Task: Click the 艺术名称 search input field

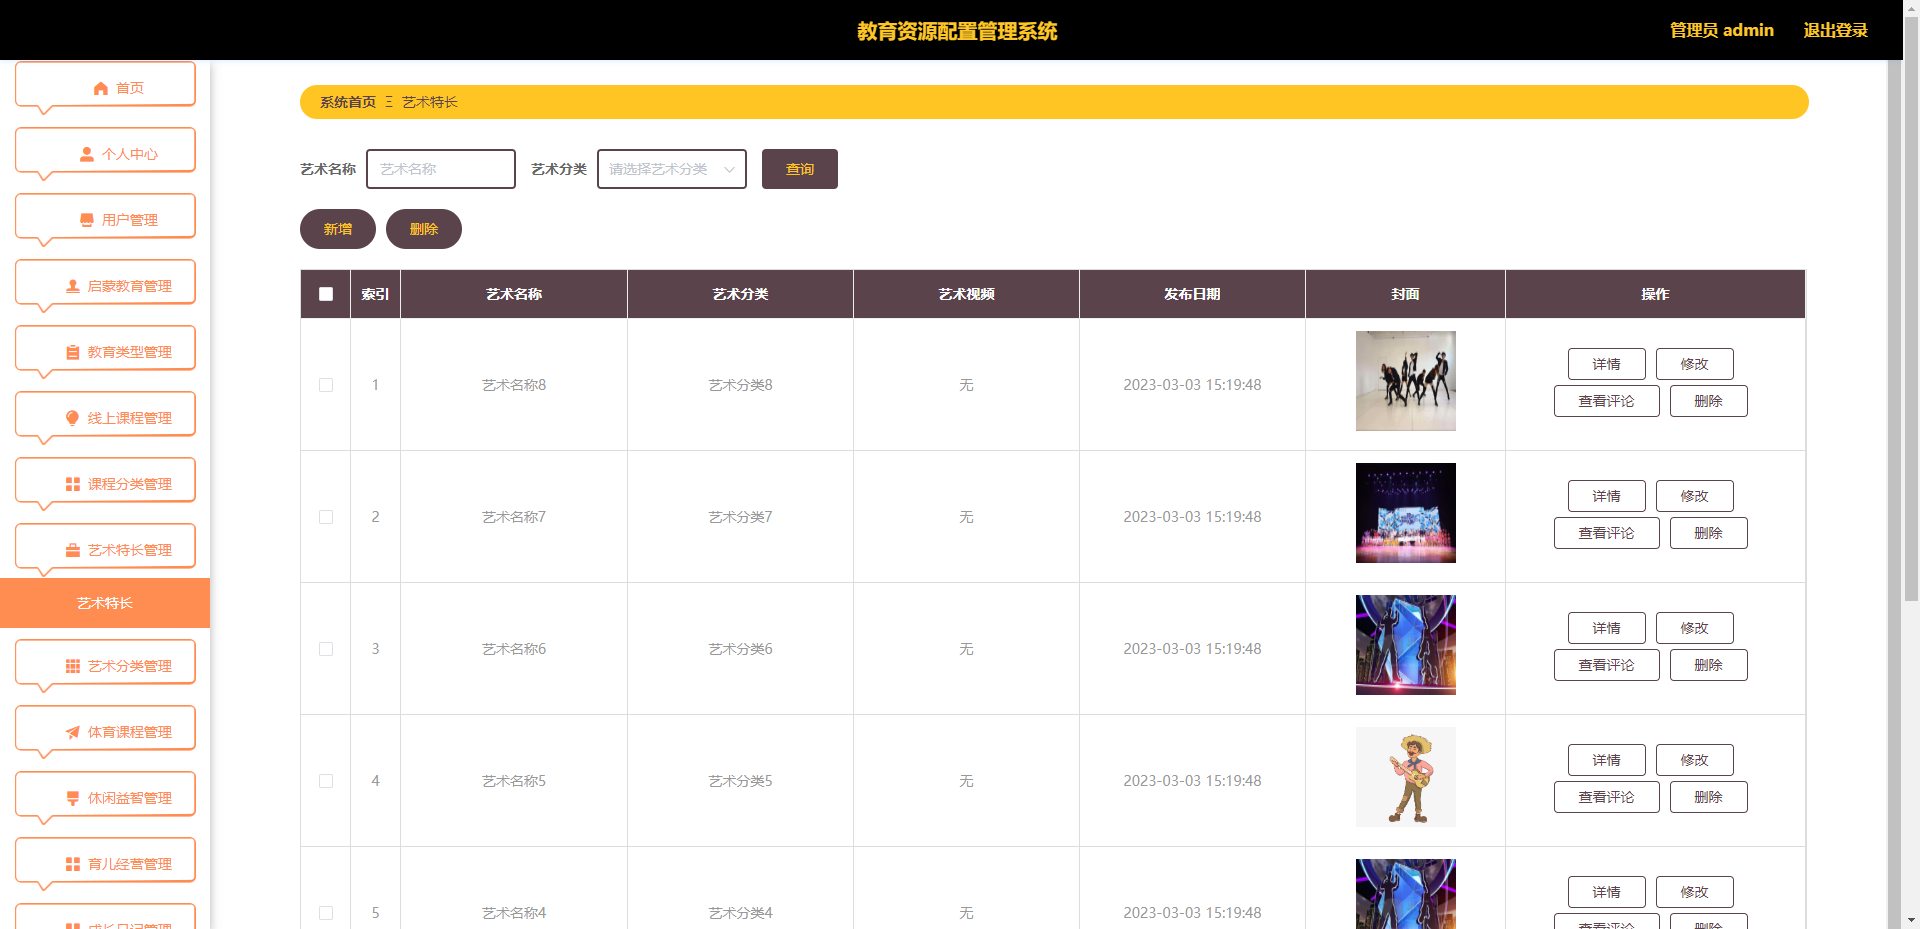Action: [441, 169]
